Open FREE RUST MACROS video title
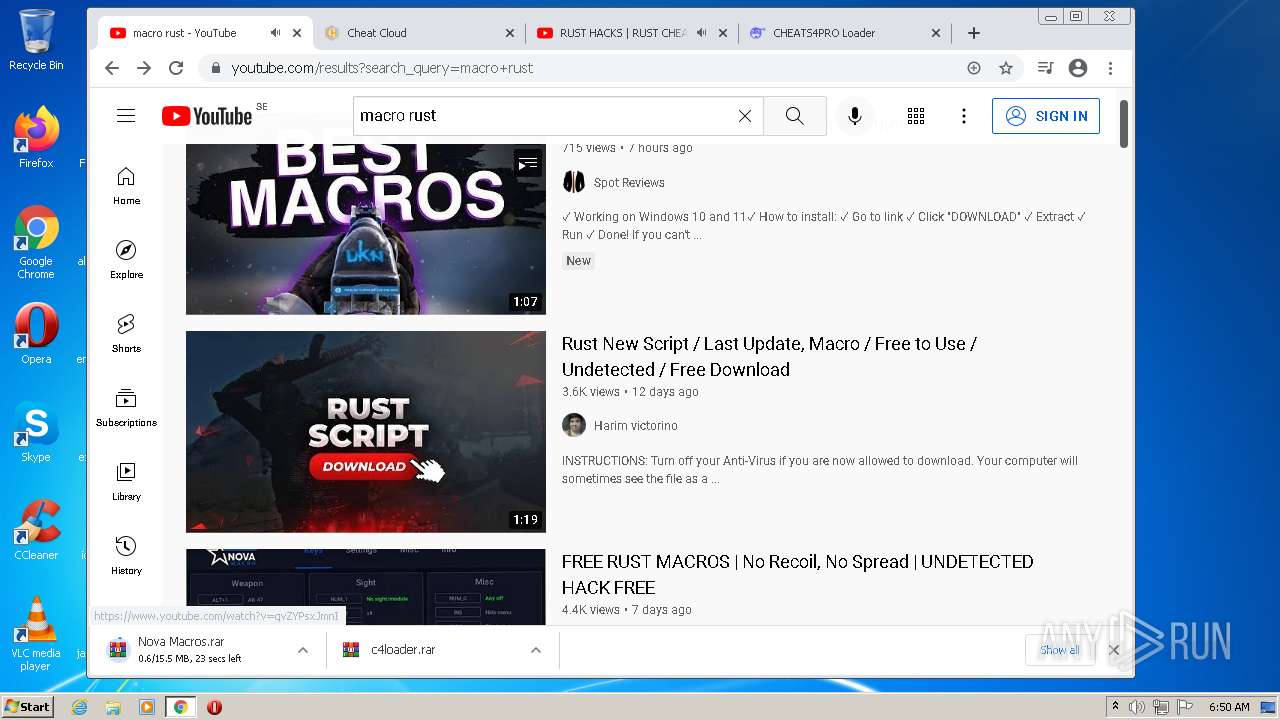Screen dimensions: 1280x720 tap(797, 575)
